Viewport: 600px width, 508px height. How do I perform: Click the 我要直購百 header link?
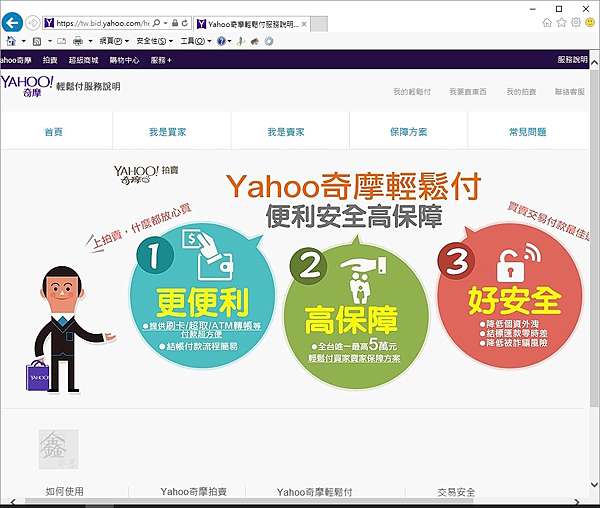(468, 91)
